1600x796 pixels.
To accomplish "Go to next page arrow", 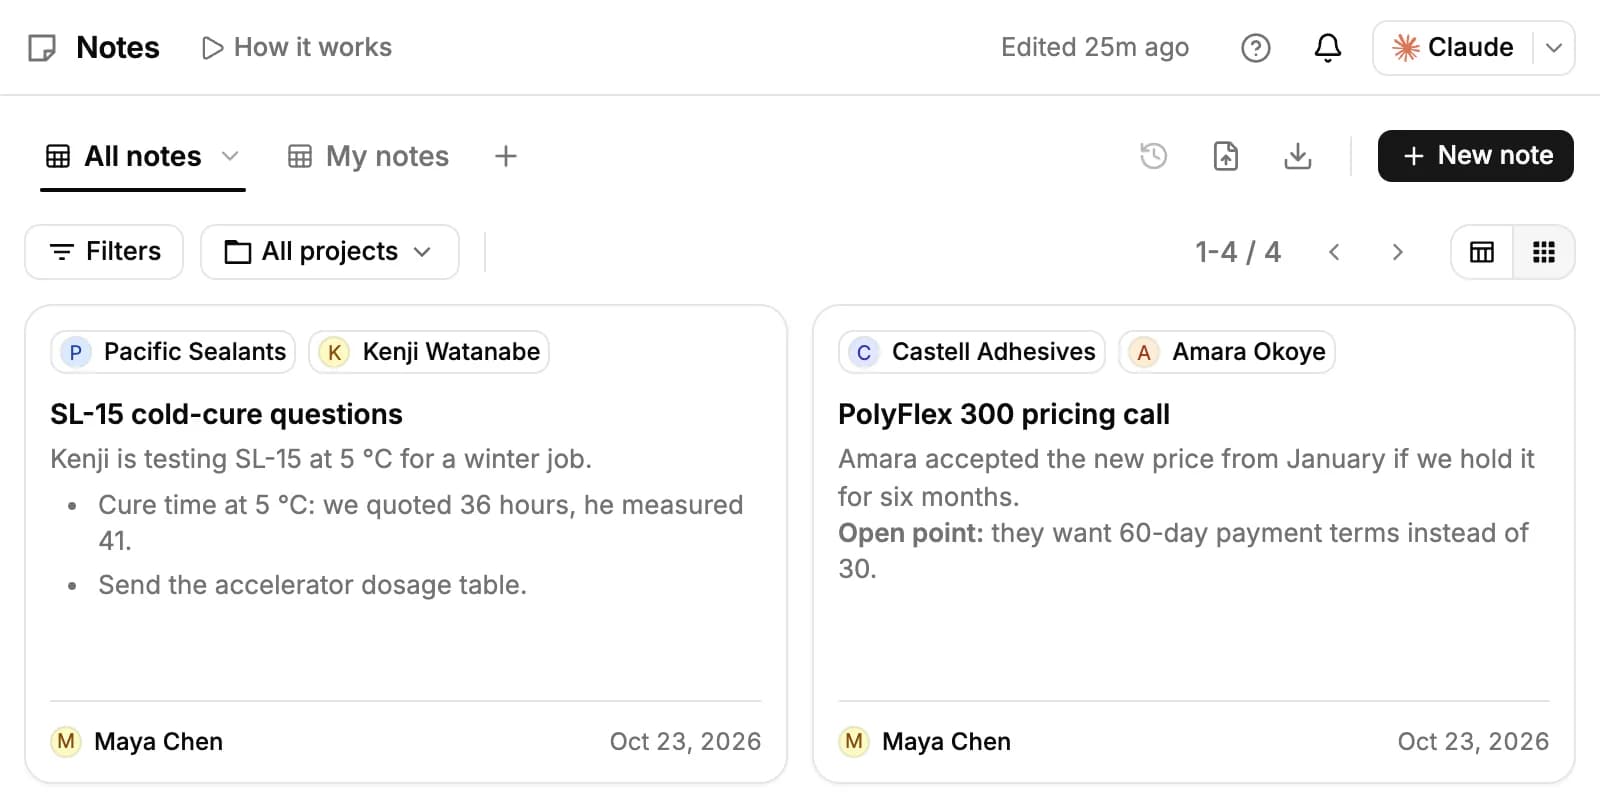I will click(x=1397, y=252).
